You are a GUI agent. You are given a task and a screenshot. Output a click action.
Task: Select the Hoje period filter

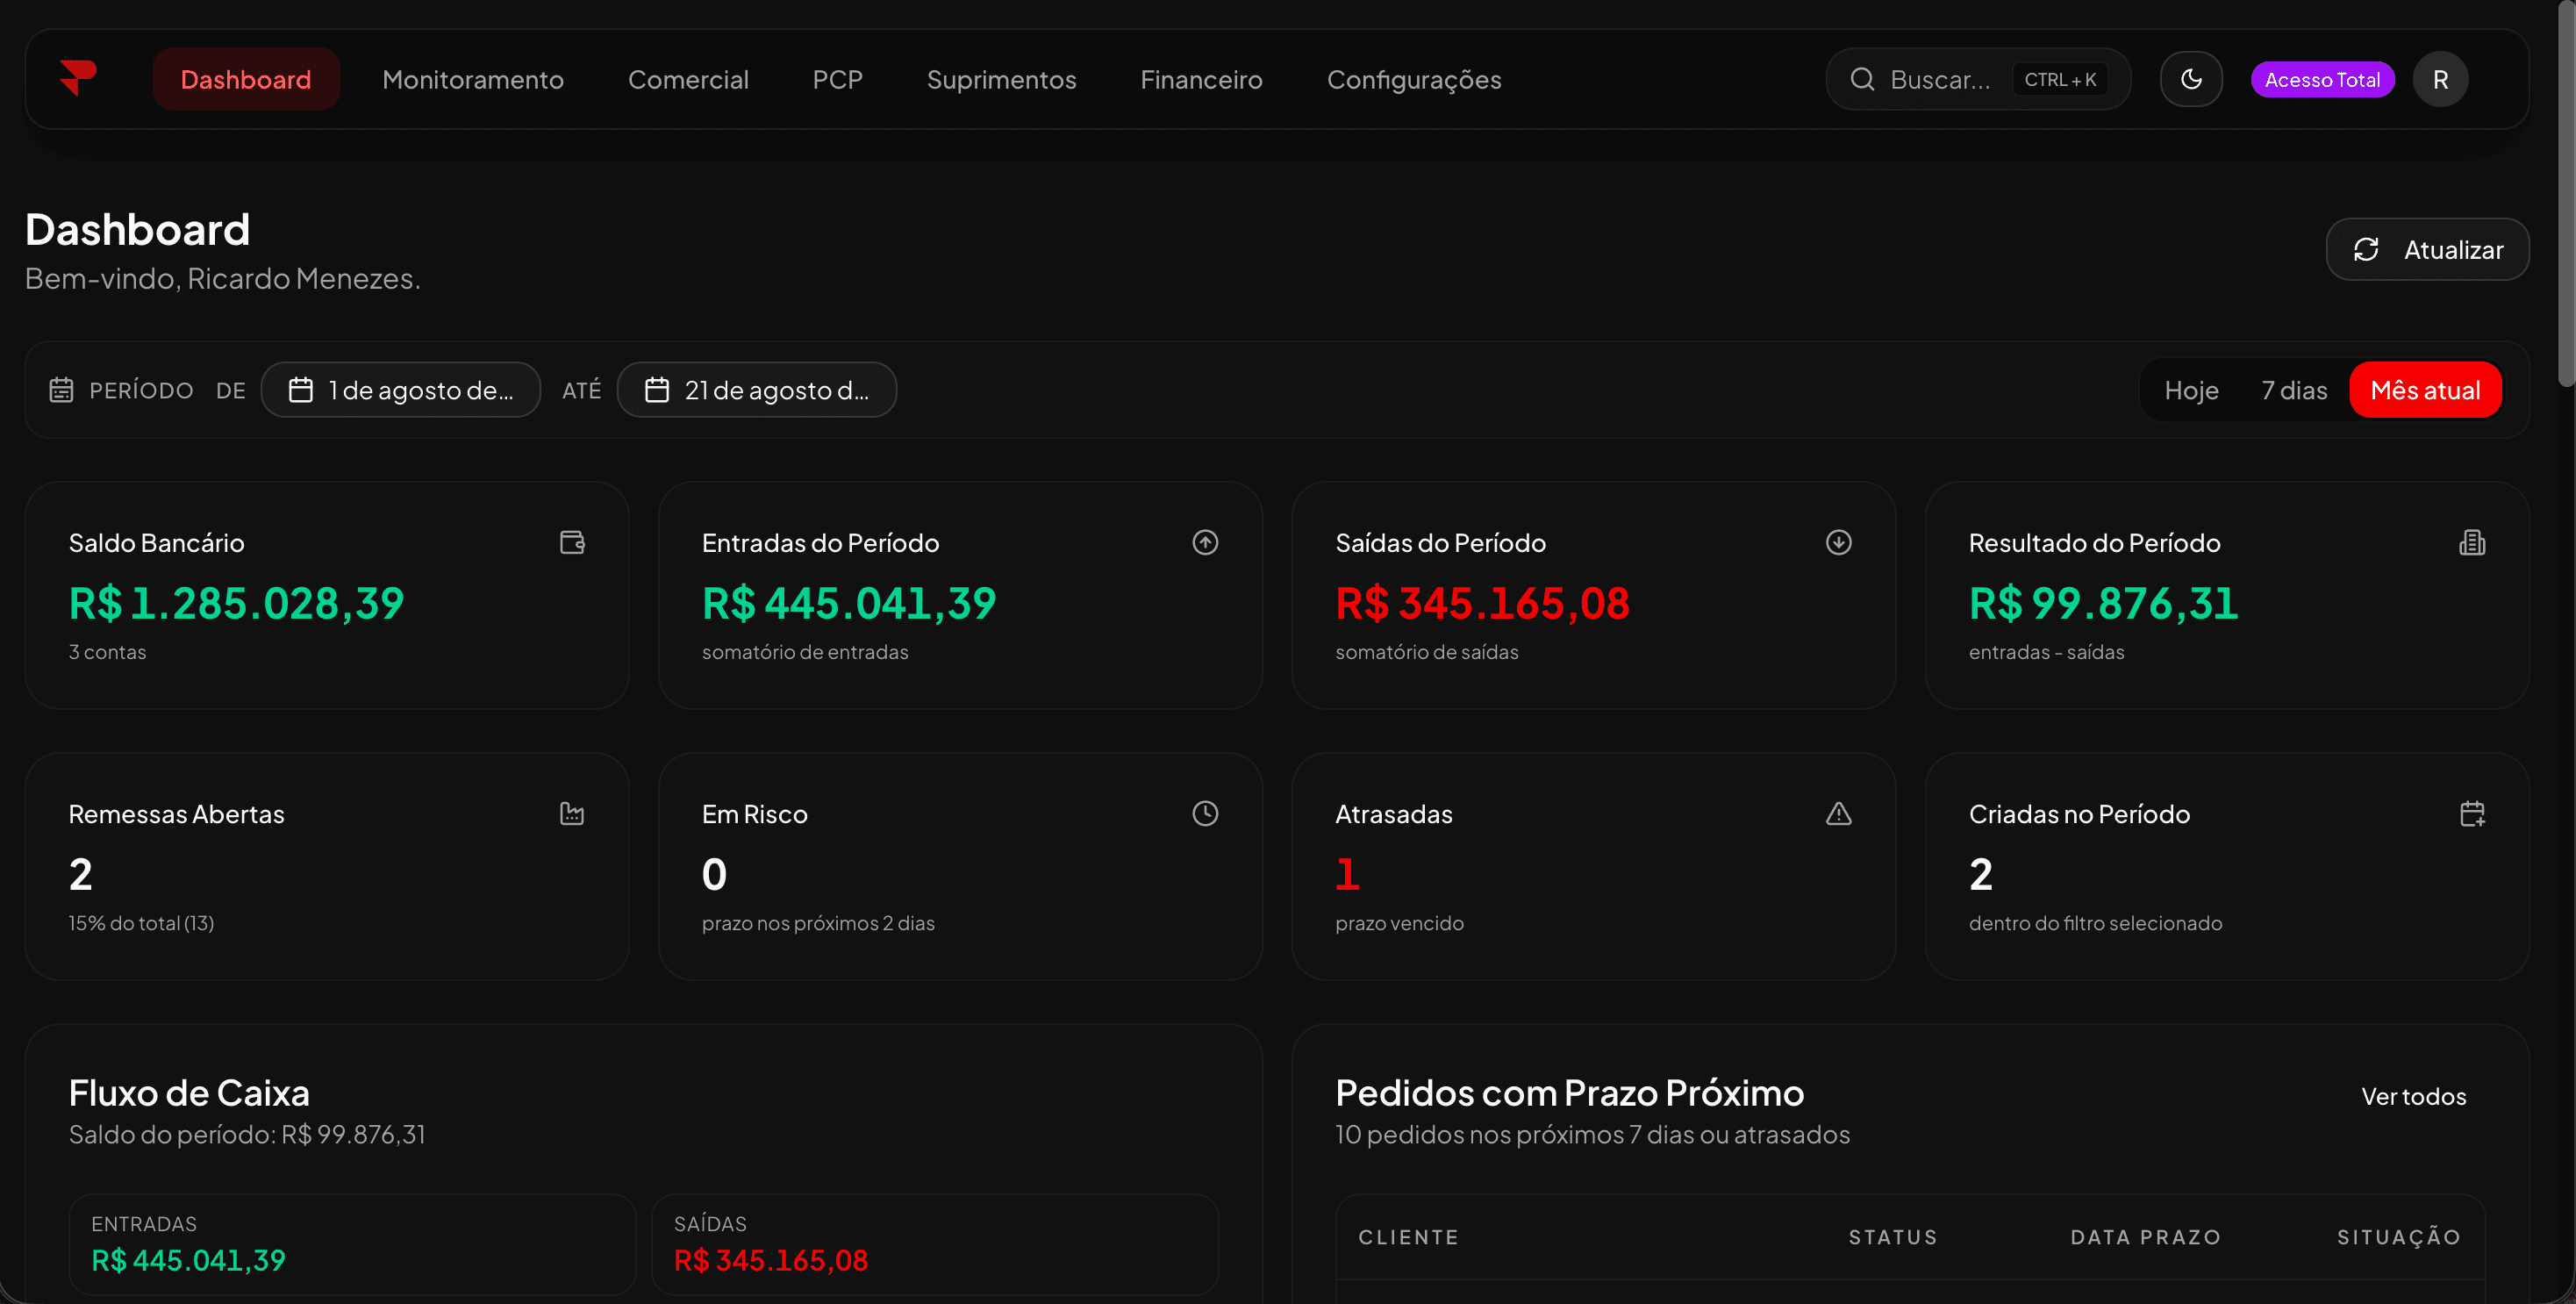[2191, 389]
